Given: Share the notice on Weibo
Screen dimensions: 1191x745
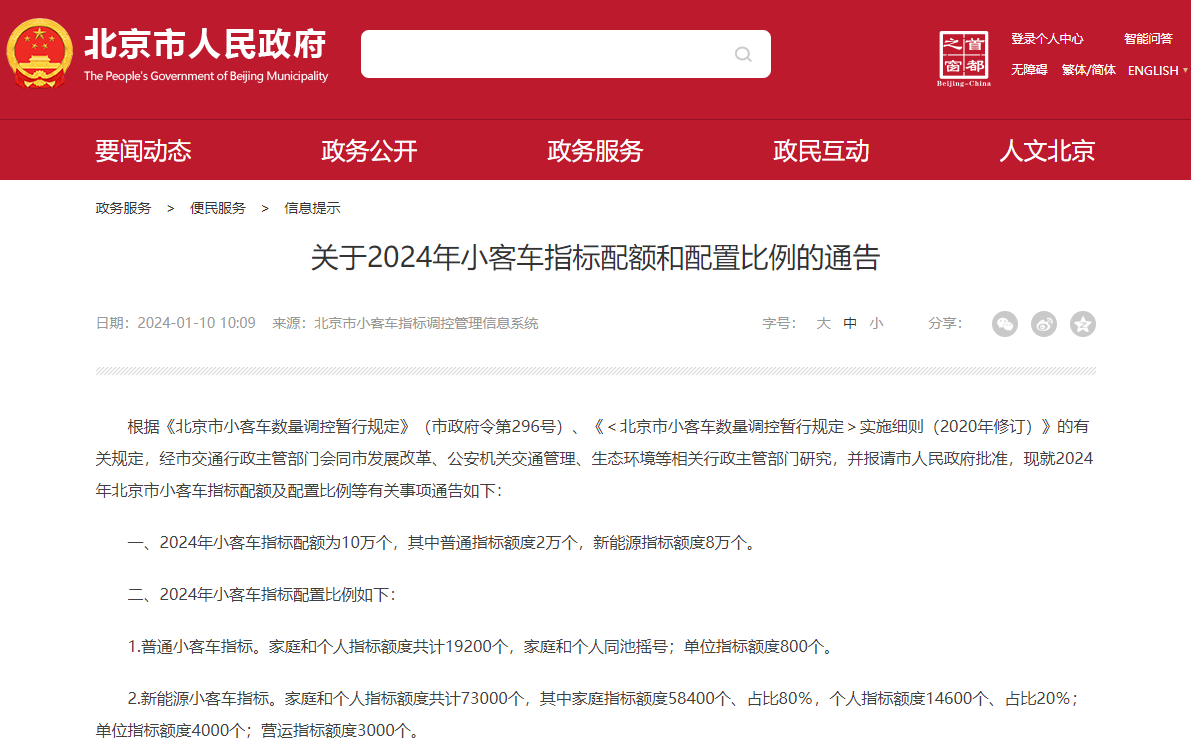Looking at the screenshot, I should (x=1043, y=324).
